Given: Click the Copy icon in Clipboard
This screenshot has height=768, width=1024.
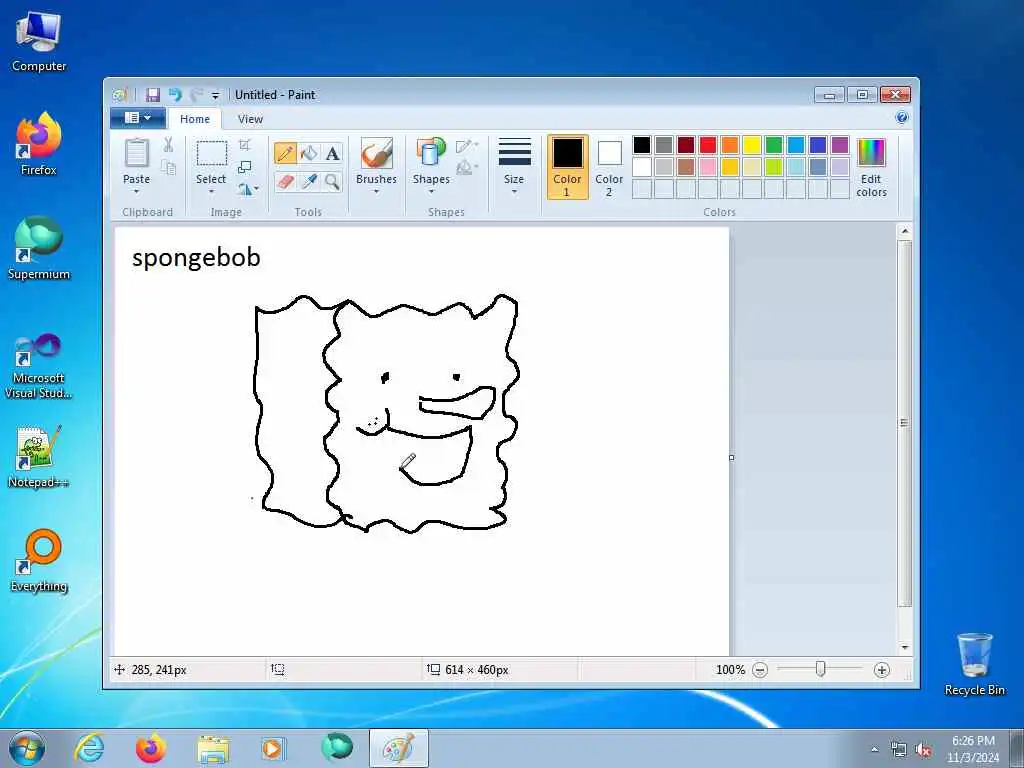Looking at the screenshot, I should point(168,168).
